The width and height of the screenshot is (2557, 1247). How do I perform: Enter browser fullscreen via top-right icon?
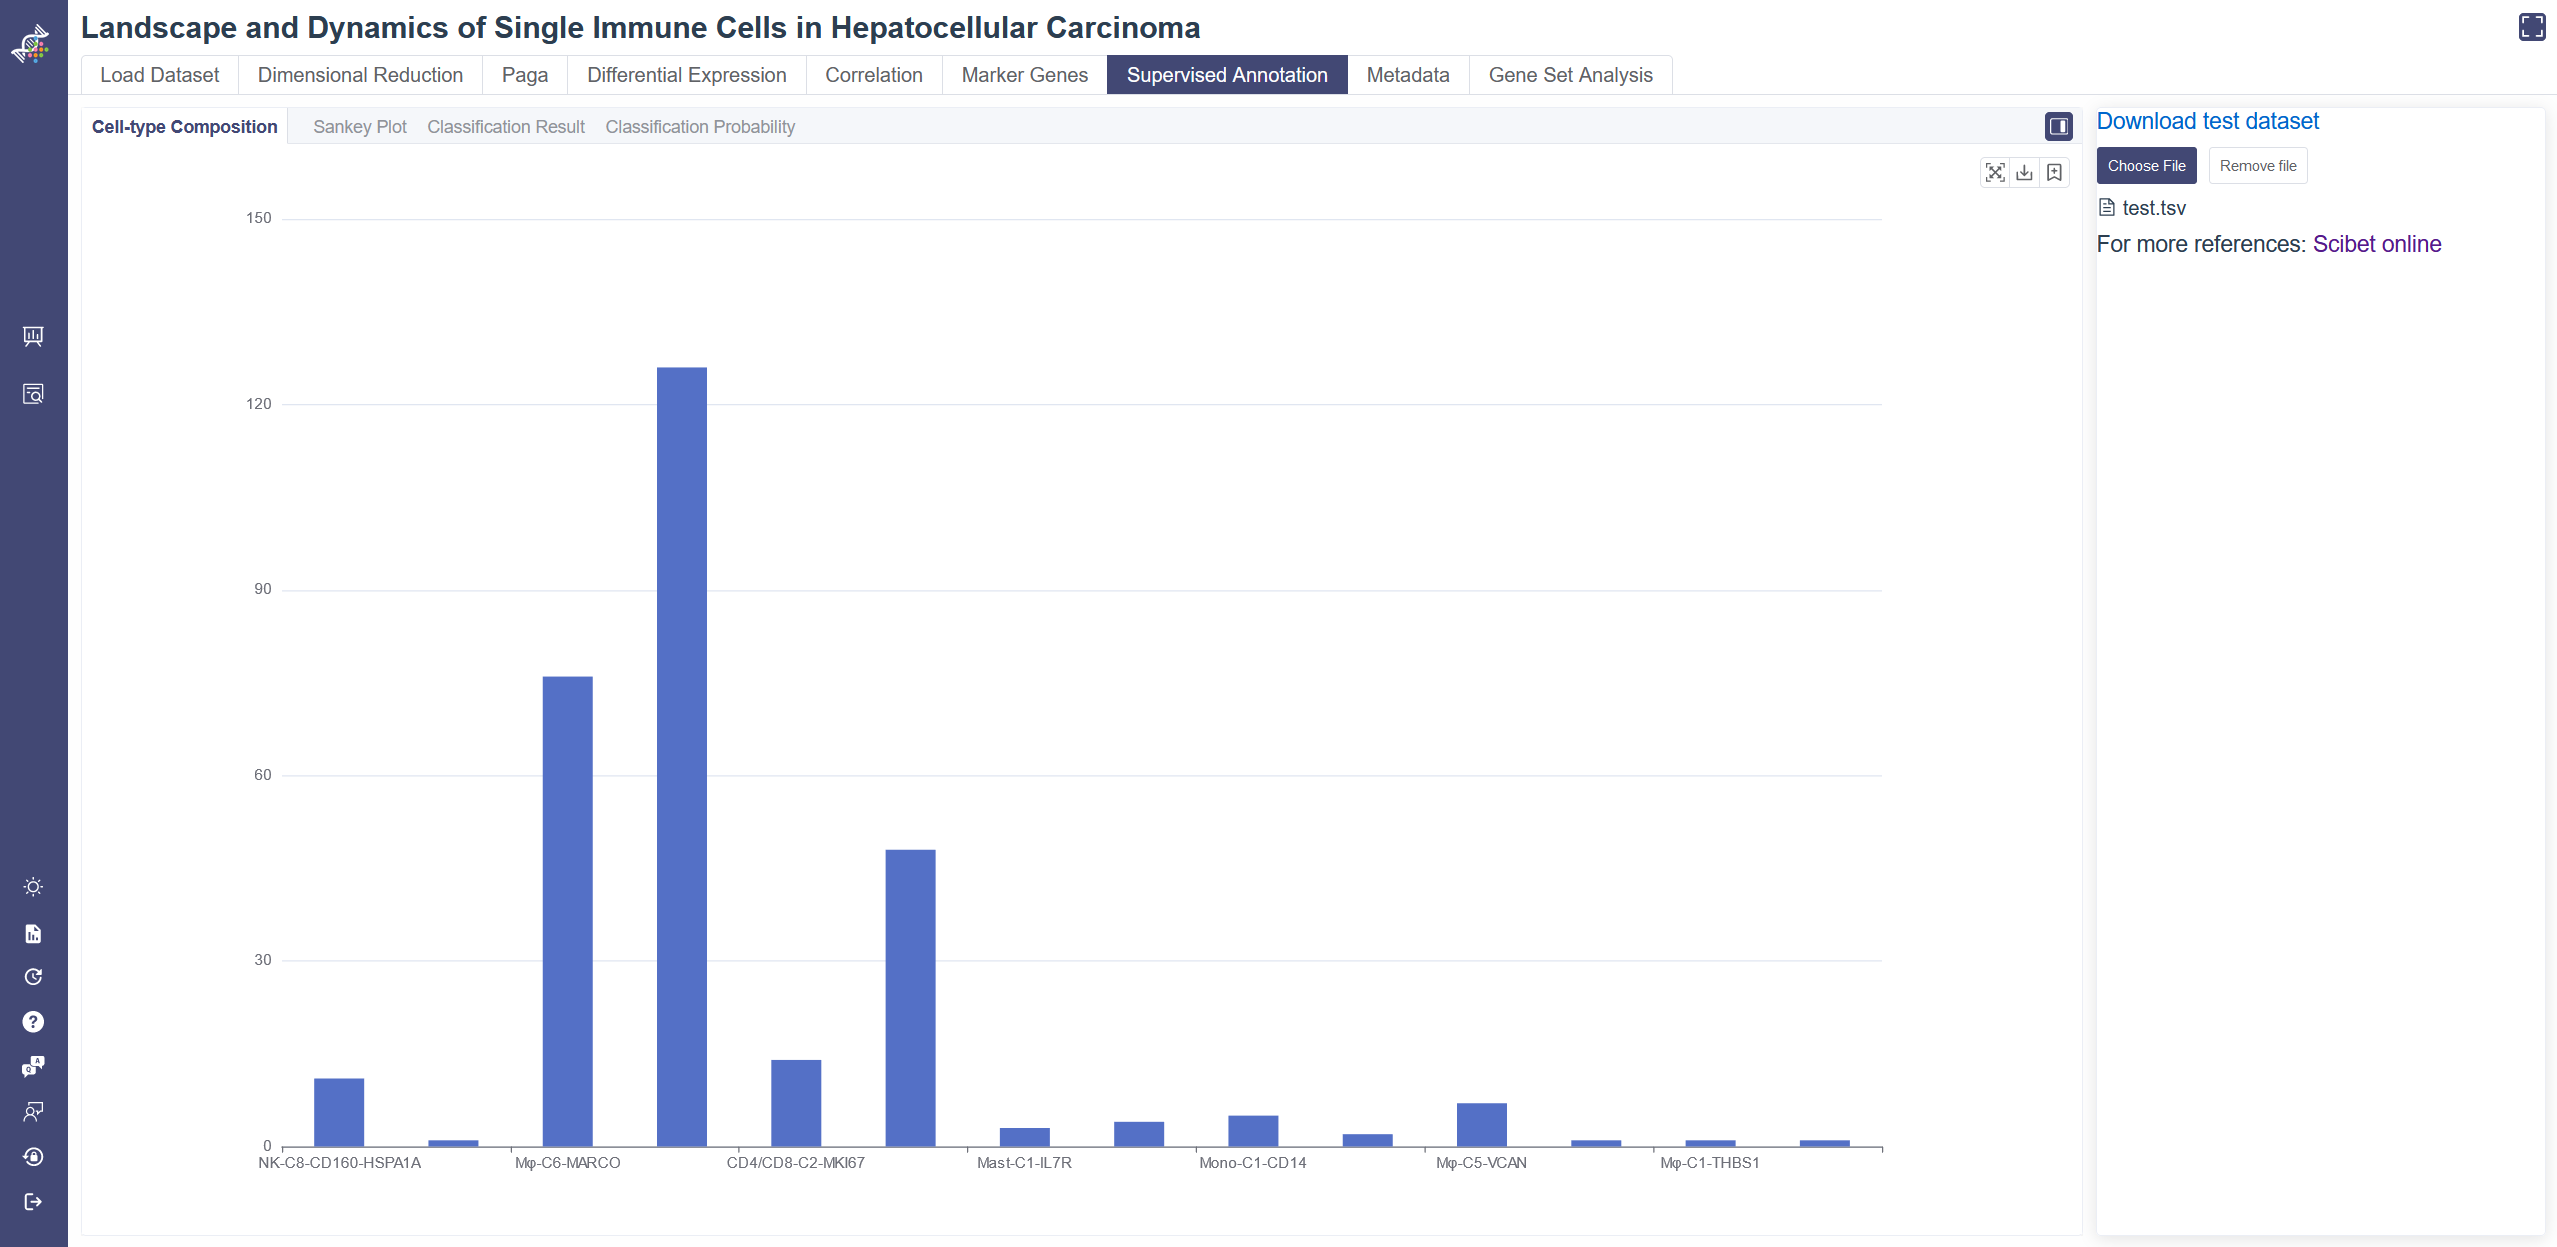(2531, 27)
